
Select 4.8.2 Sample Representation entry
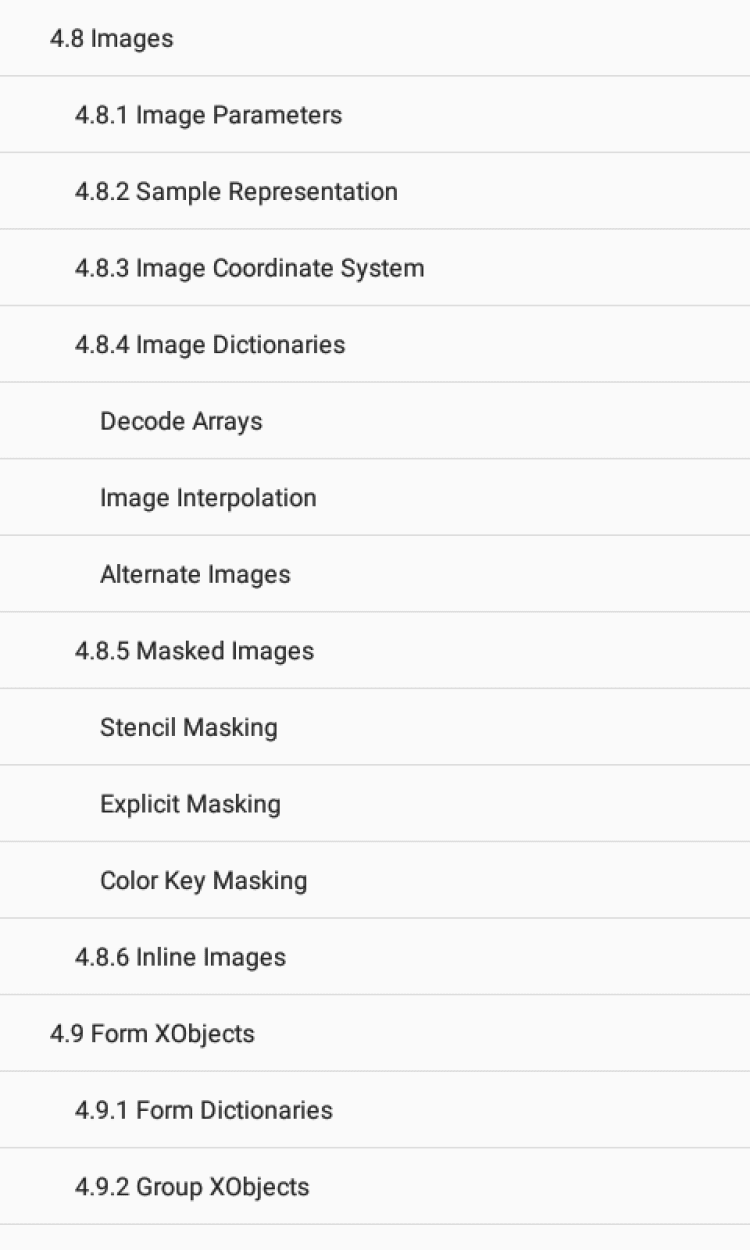coord(236,192)
